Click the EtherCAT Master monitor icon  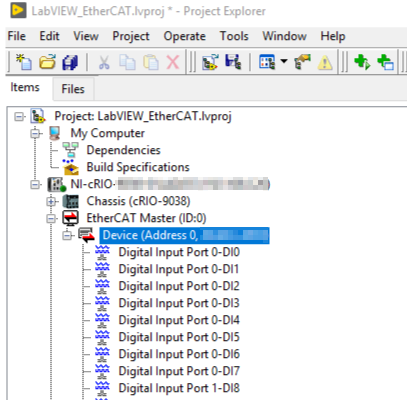(x=71, y=218)
